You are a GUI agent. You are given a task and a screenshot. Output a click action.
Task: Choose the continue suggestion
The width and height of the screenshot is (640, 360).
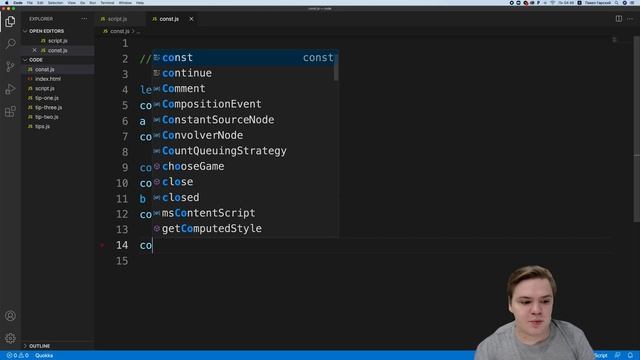[x=243, y=73]
